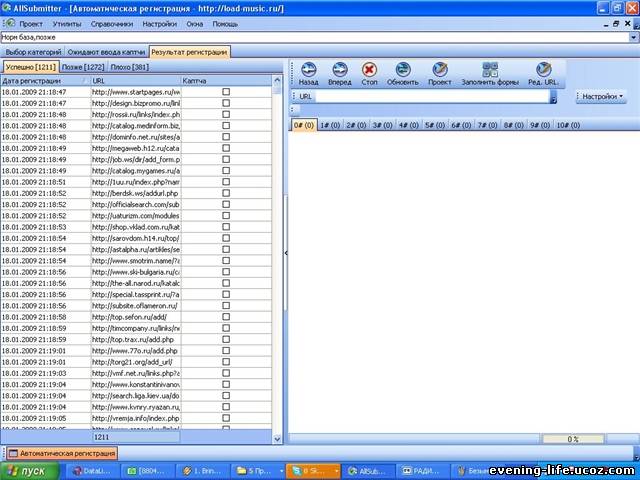This screenshot has width=640, height=480.
Task: Tick captcha checkbox for startpages.ru row
Action: (226, 92)
